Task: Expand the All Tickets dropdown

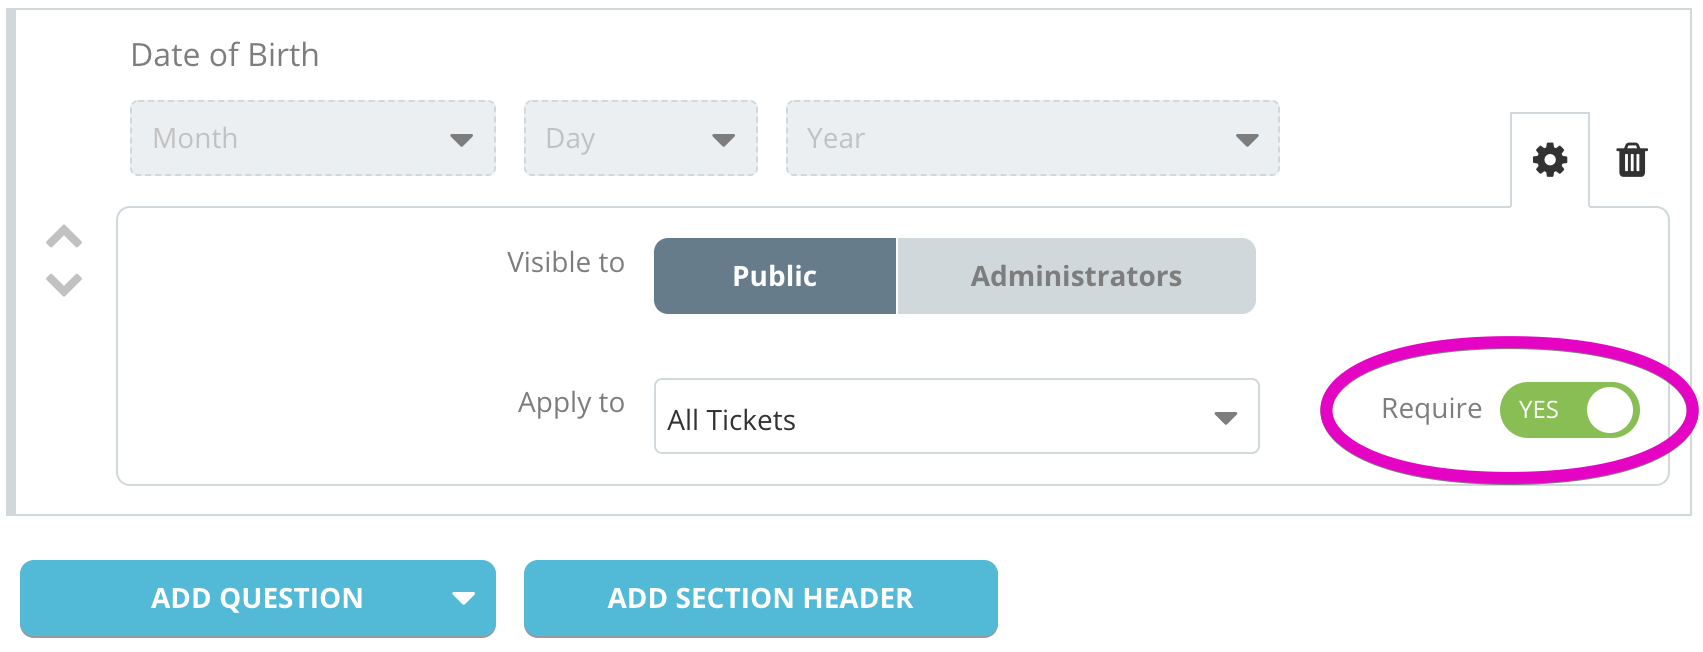Action: click(x=957, y=416)
